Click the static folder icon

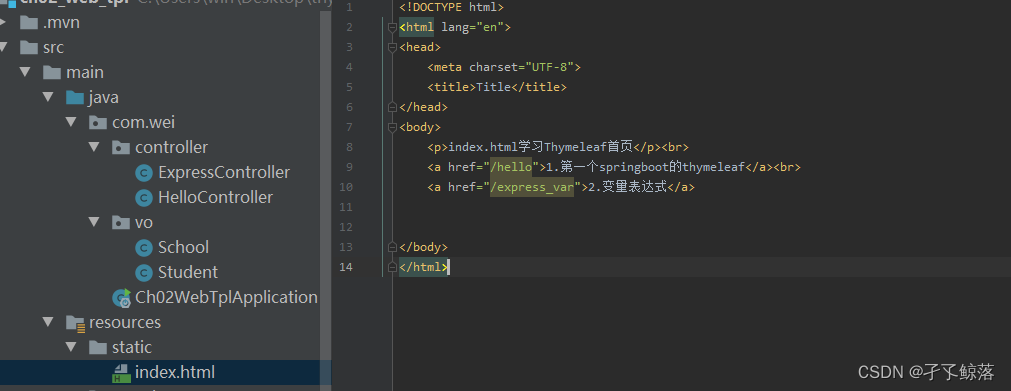98,348
